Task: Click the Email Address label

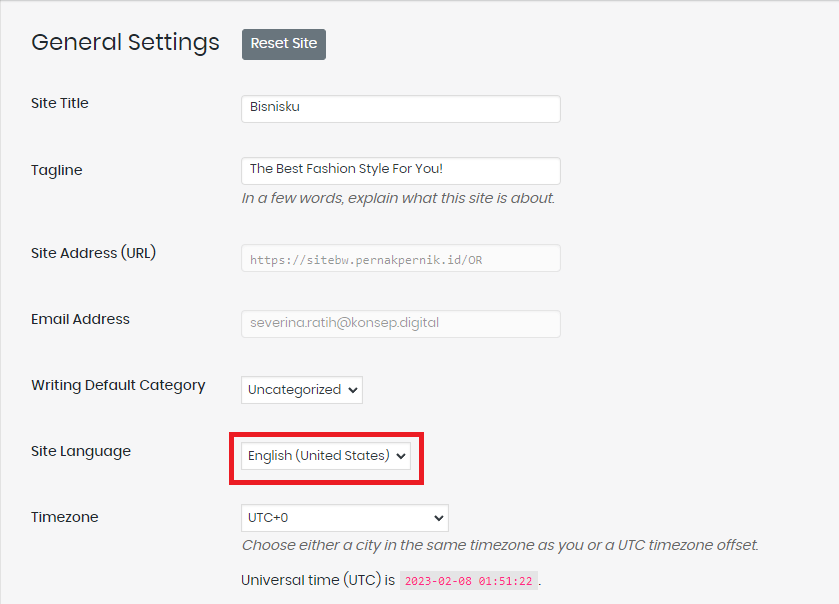Action: (x=80, y=319)
